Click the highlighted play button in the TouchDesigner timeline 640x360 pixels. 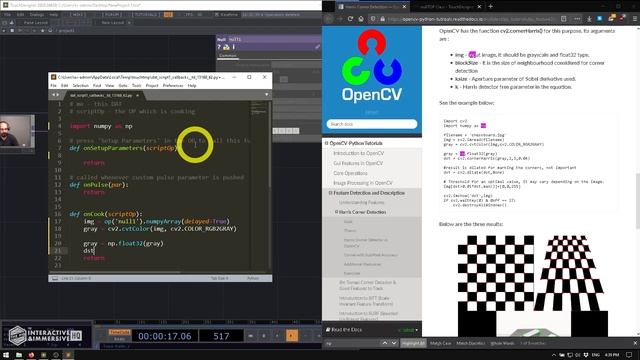[x=291, y=336]
